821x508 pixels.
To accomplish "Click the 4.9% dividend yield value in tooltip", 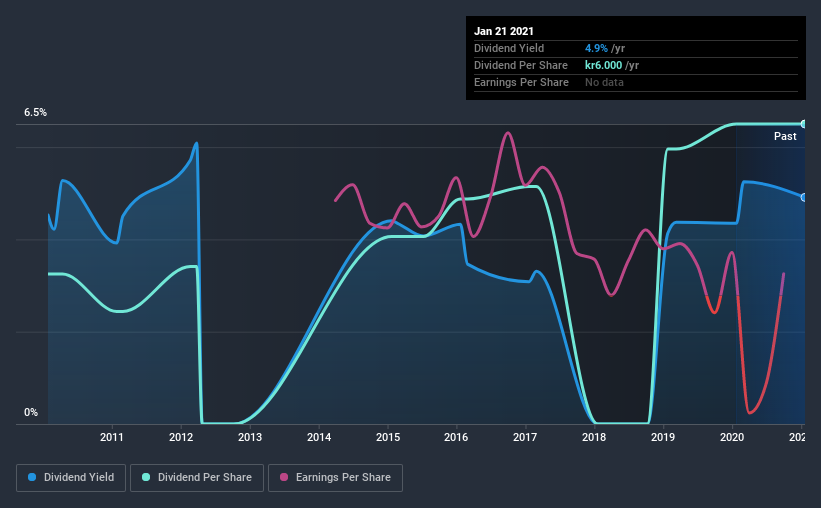I will pyautogui.click(x=596, y=48).
